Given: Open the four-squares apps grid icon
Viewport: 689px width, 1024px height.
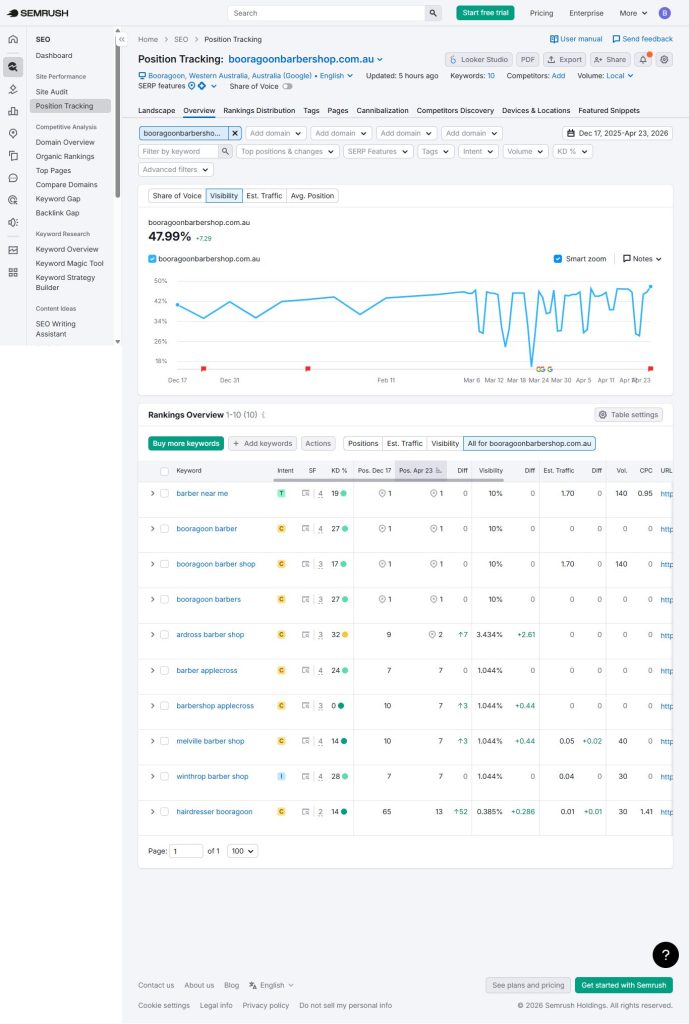Looking at the screenshot, I should pos(12,272).
